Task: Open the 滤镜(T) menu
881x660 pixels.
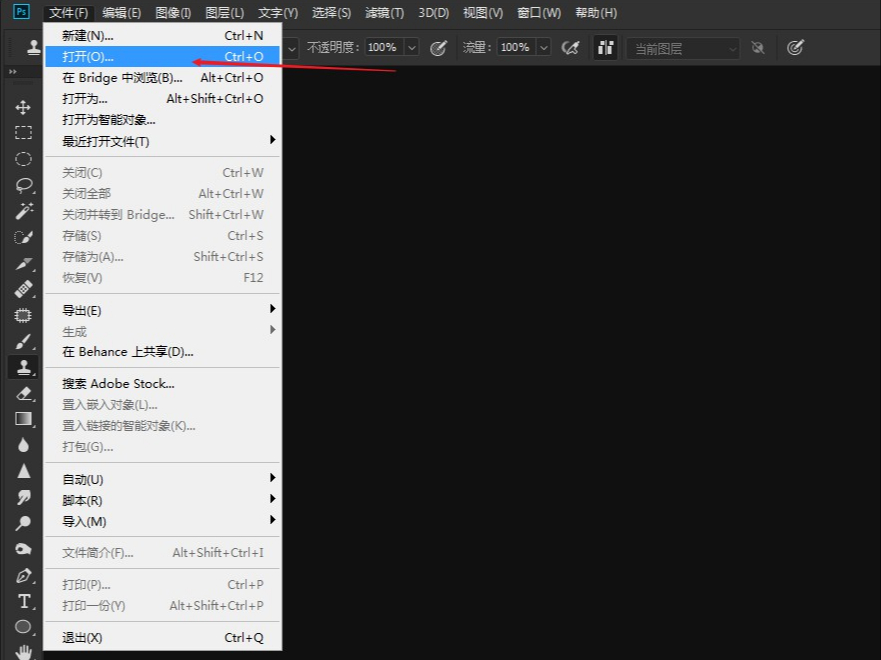Action: 384,12
